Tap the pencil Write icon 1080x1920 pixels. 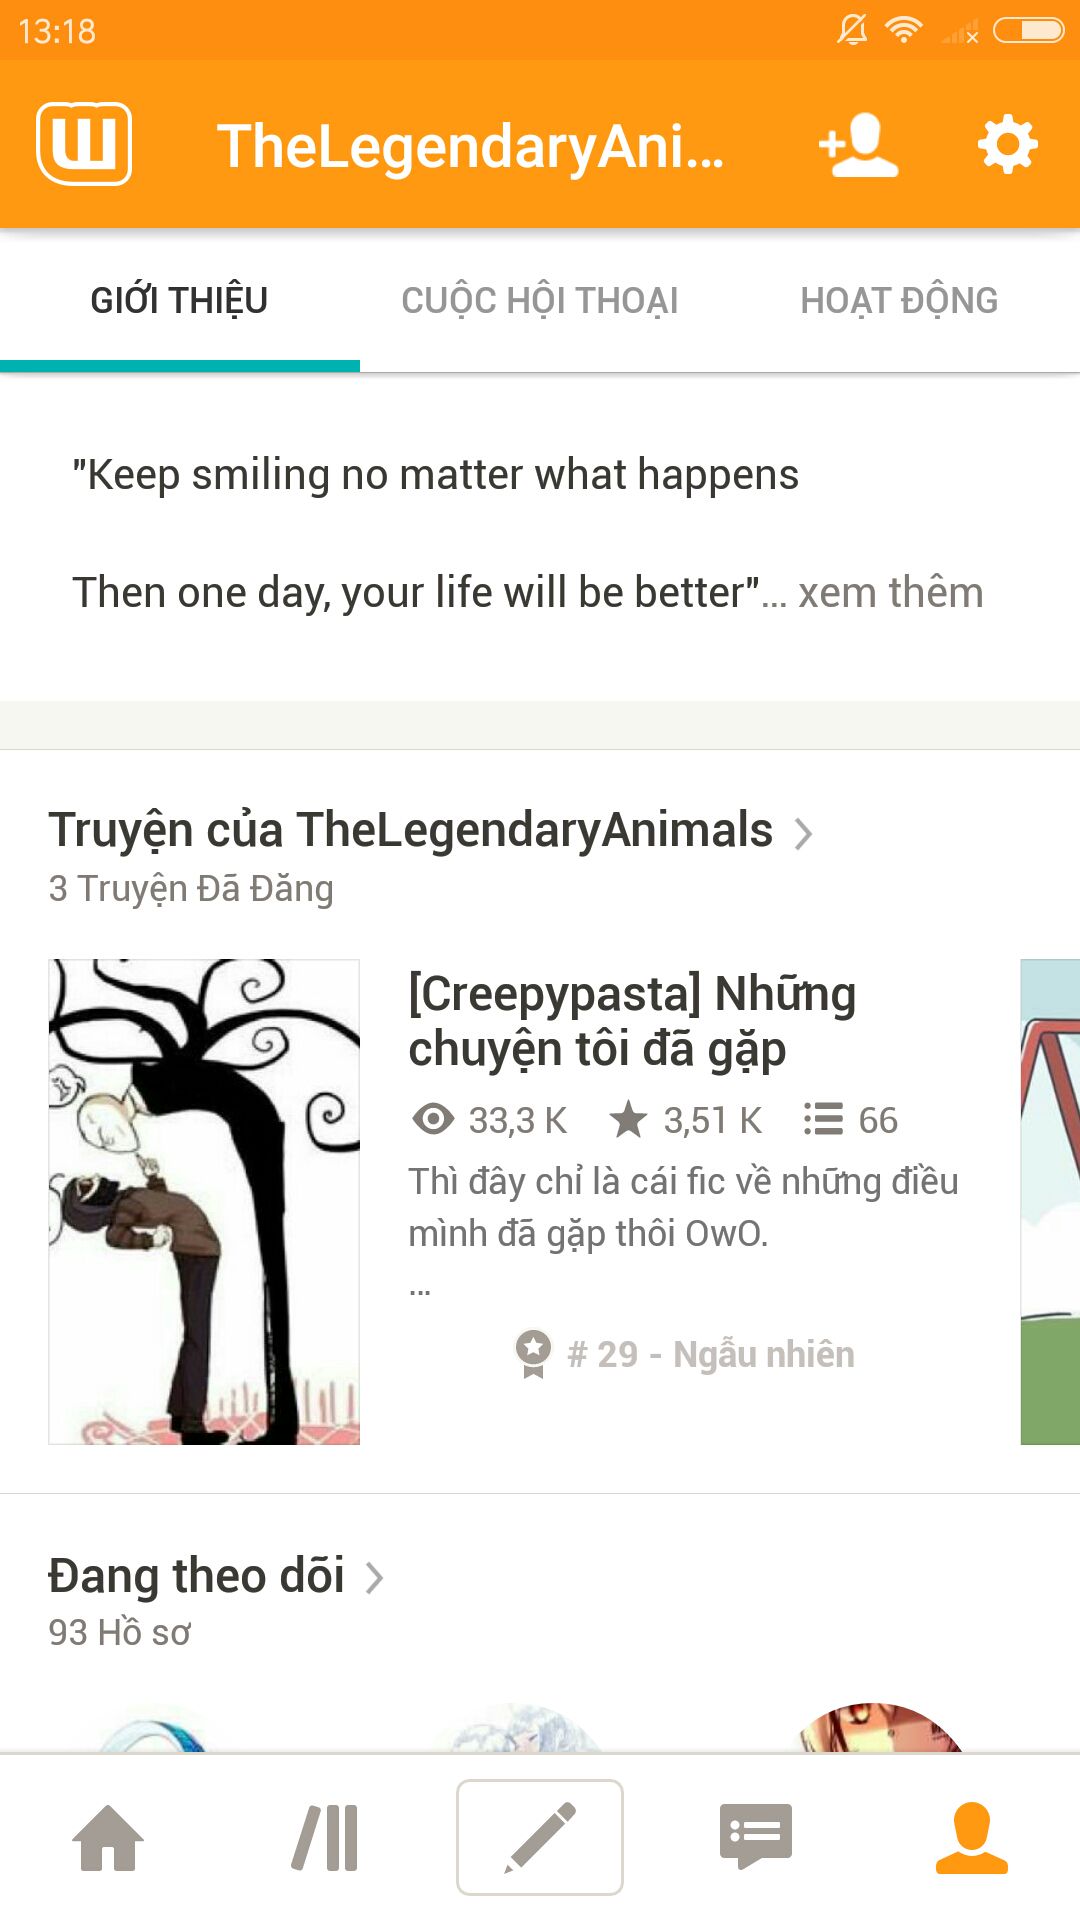click(540, 1837)
